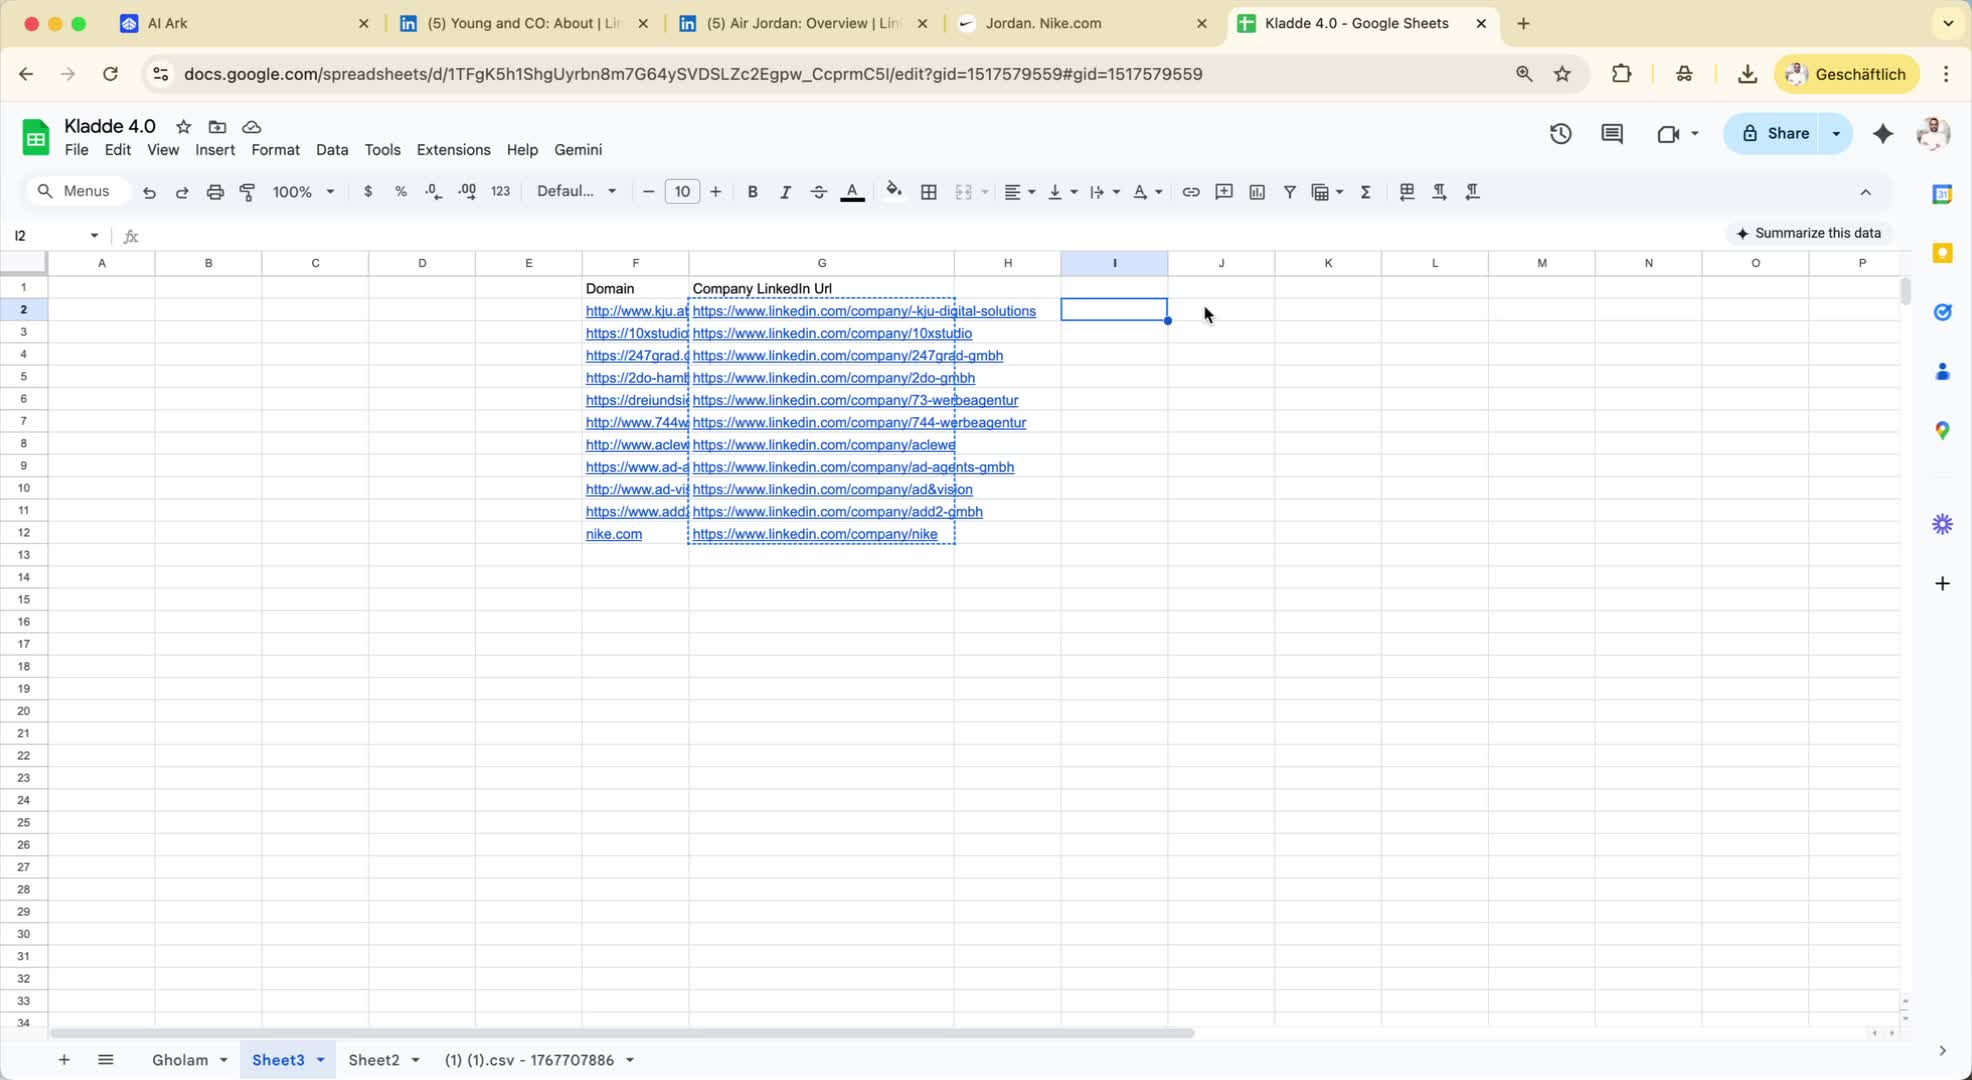Click the insert link icon
Screen dimensions: 1972x1080
pyautogui.click(x=1190, y=192)
